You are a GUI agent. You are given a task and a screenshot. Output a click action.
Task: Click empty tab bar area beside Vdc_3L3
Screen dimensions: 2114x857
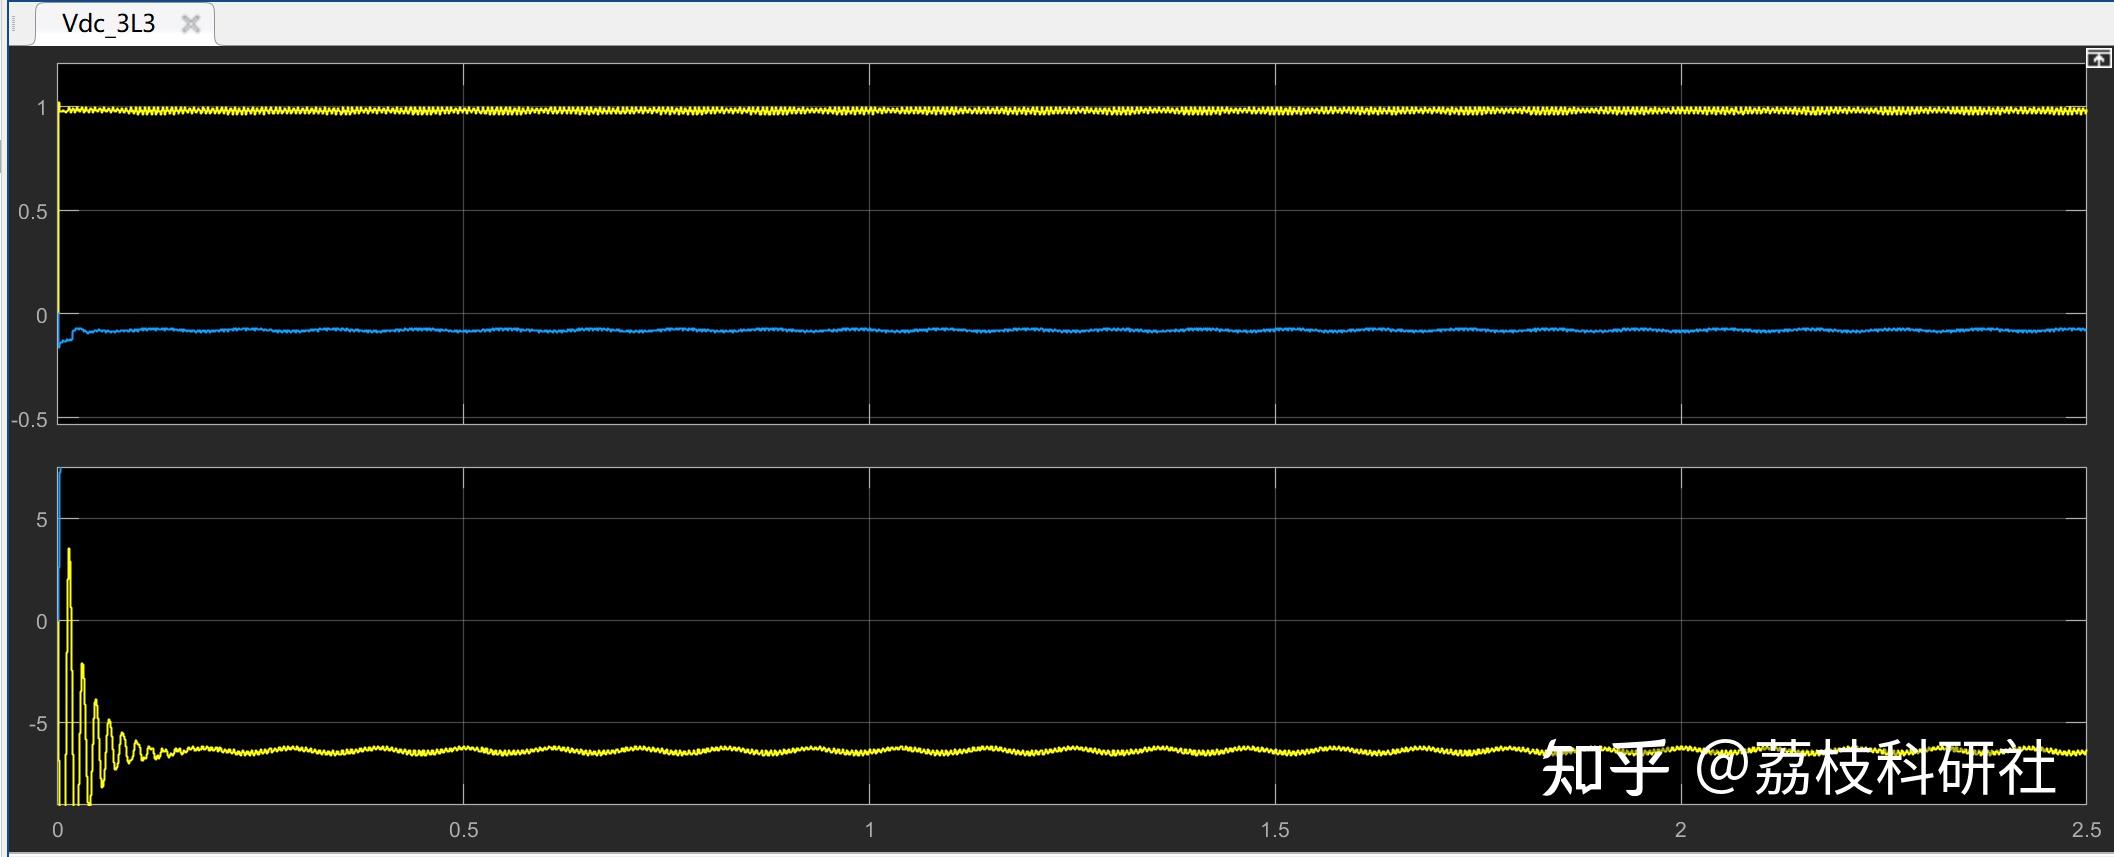(x=1160, y=24)
